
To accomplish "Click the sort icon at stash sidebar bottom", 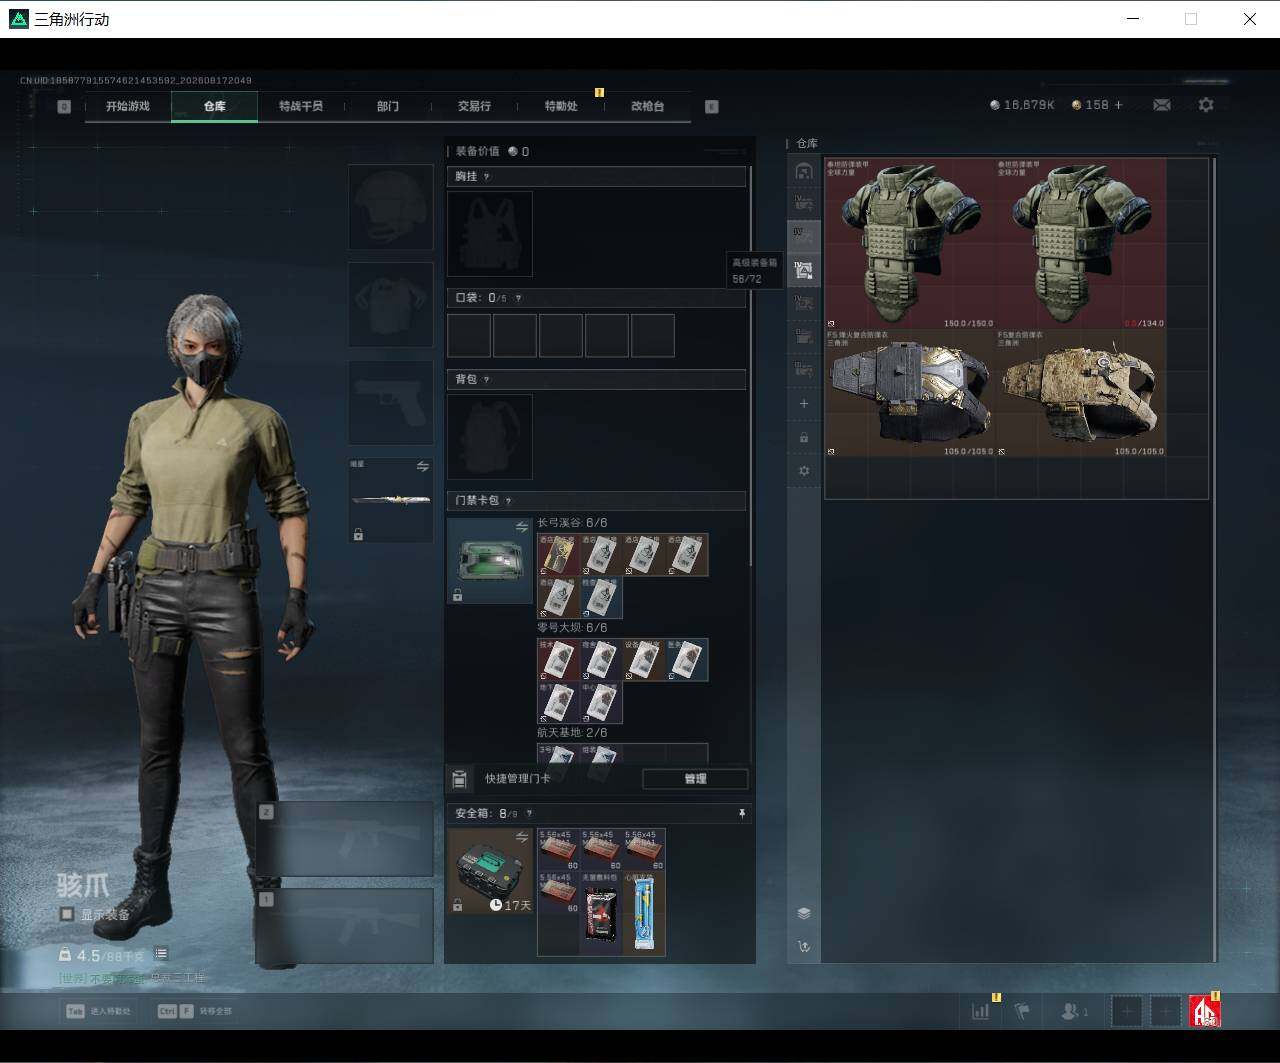I will pos(804,946).
